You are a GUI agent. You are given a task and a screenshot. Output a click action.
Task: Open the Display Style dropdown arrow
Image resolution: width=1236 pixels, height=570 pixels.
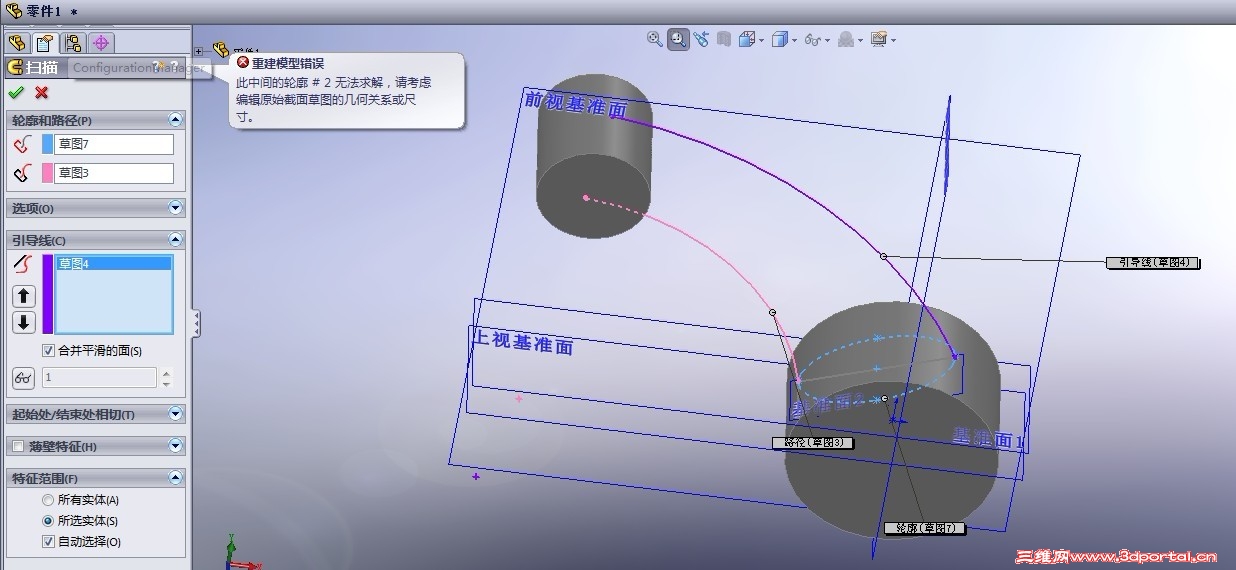(794, 41)
